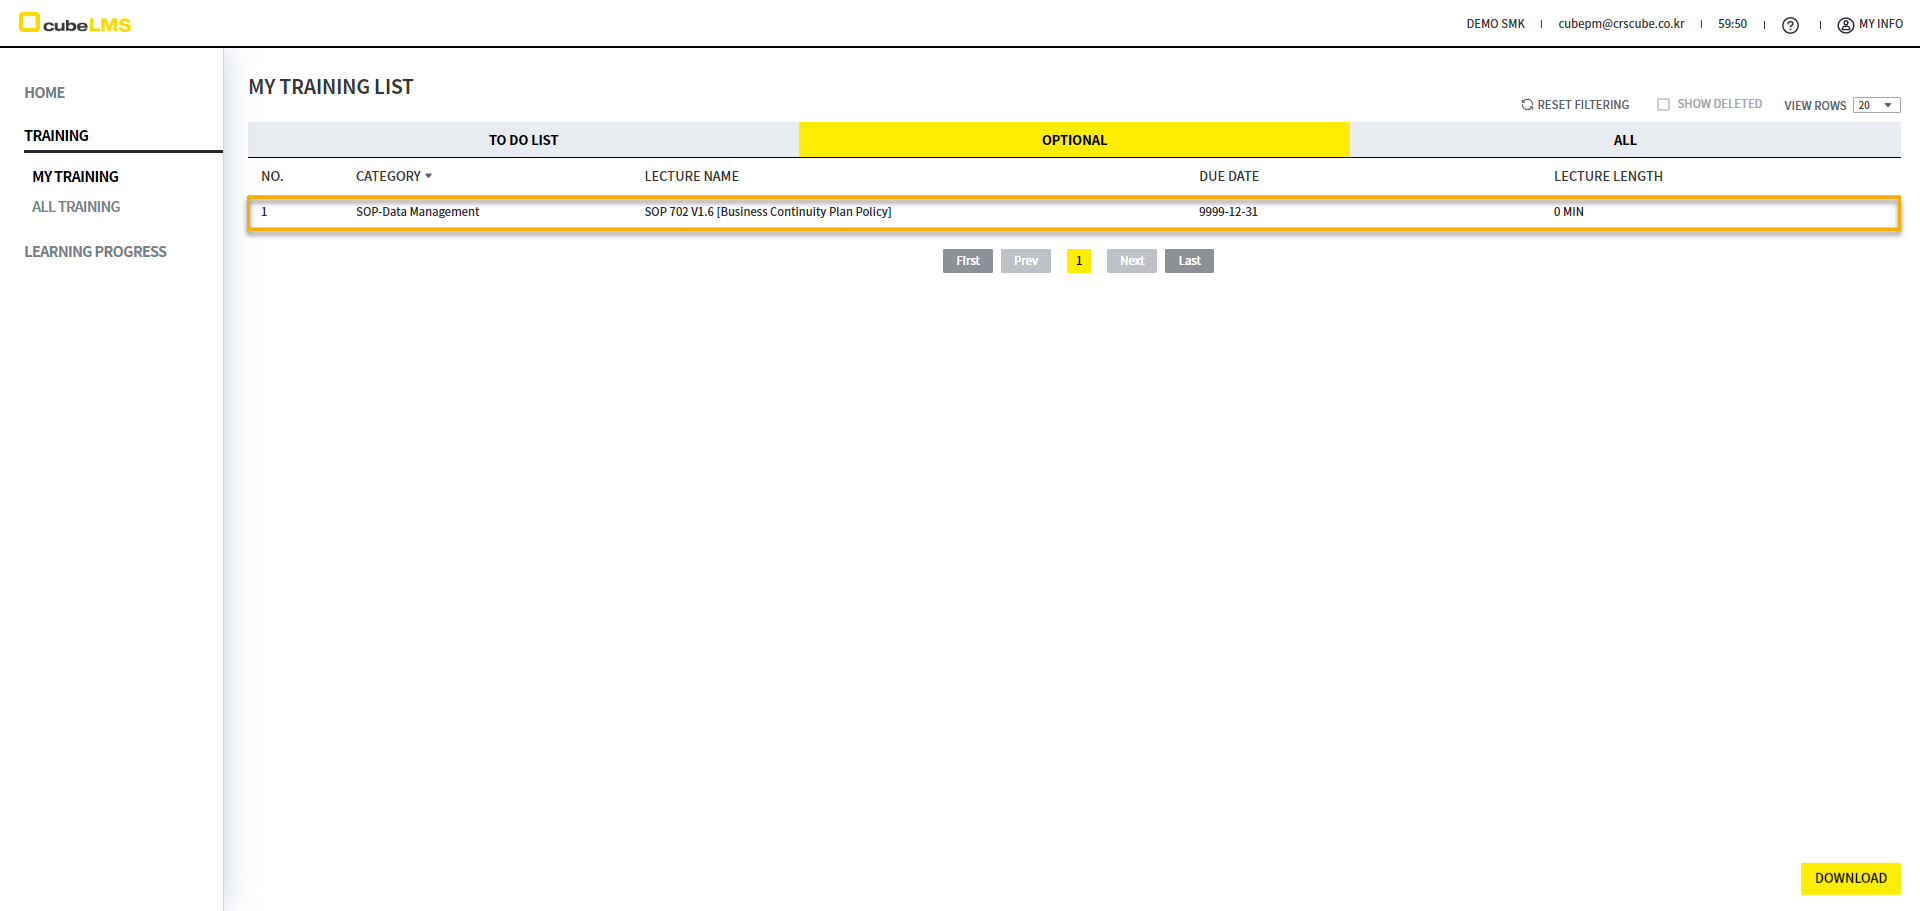Select My Training in the sidebar

(x=76, y=177)
